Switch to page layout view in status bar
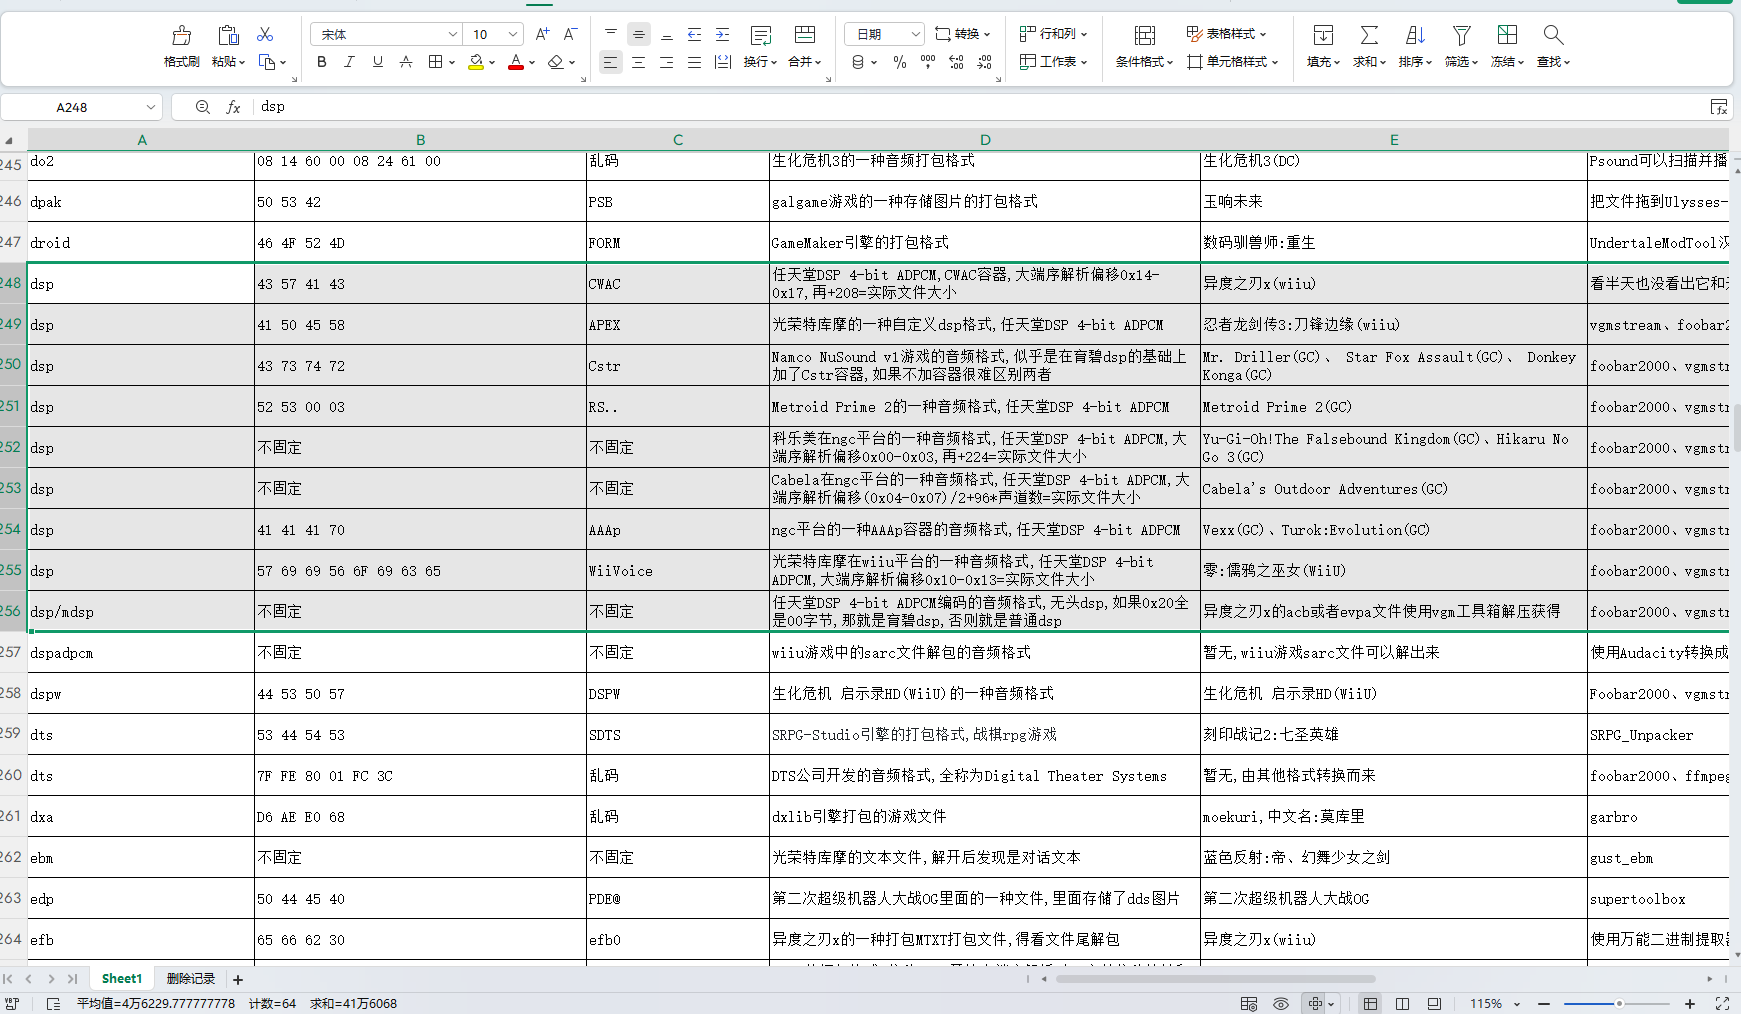The width and height of the screenshot is (1741, 1014). pos(1403,1004)
